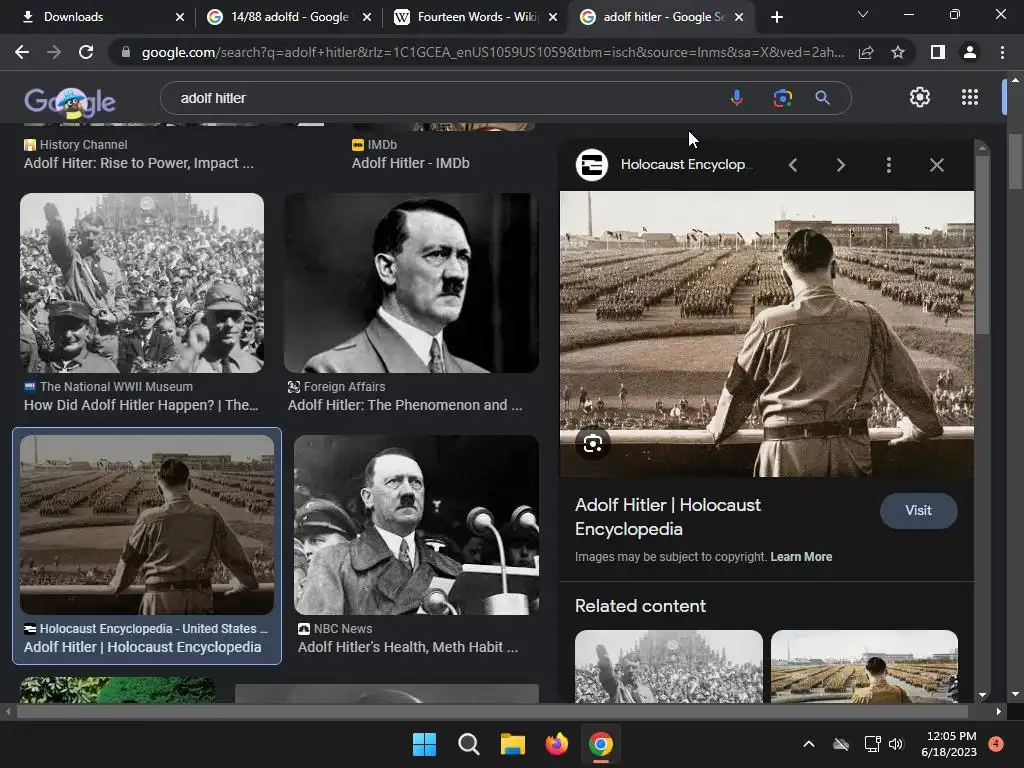Screen dimensions: 1024x768
Task: Open the tab search dropdown chevron
Action: (x=863, y=14)
